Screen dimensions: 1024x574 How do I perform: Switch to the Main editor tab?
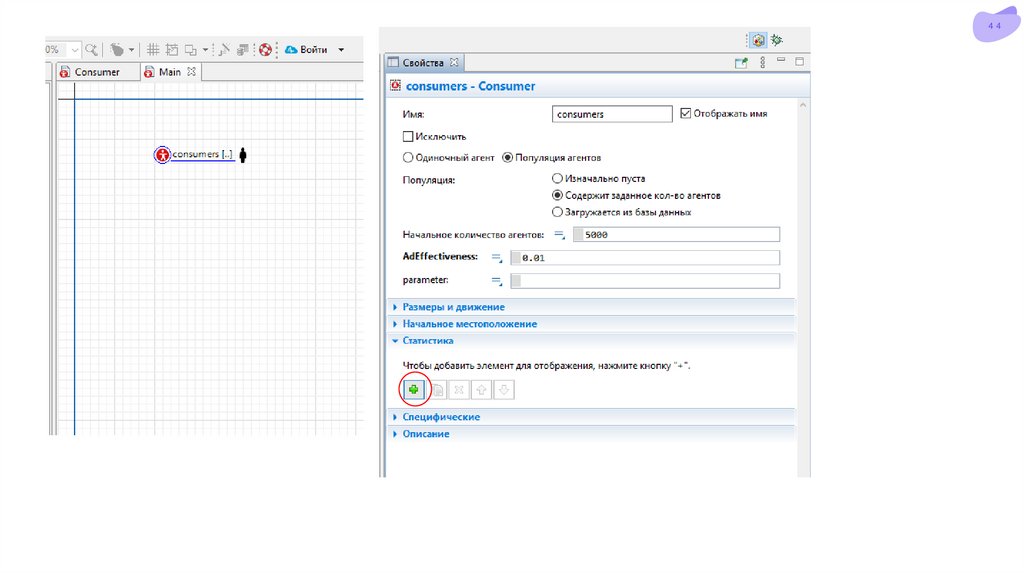170,72
